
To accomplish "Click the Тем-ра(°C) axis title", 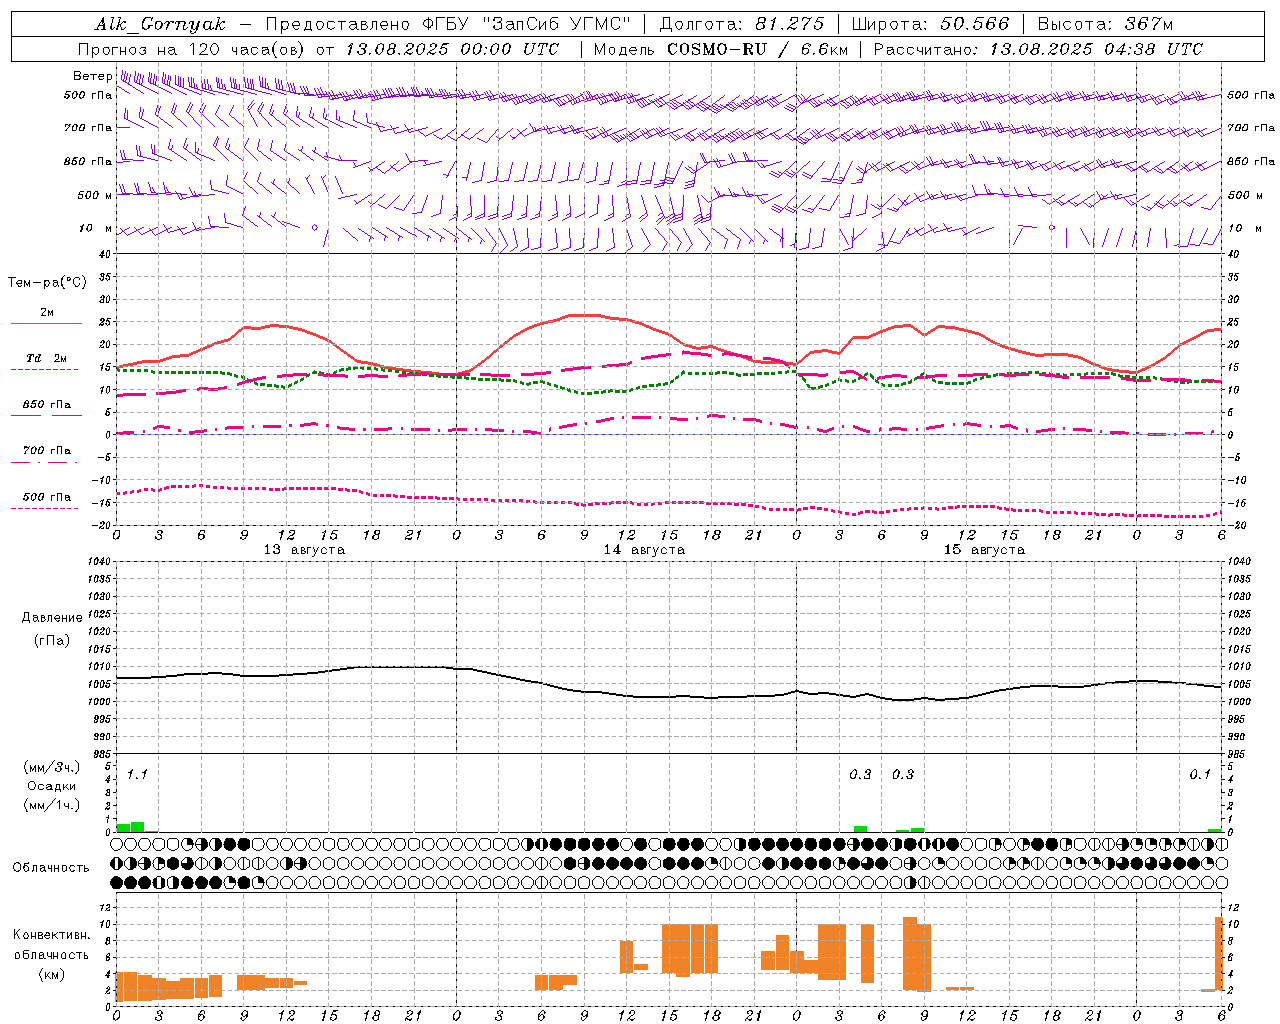I will [x=47, y=283].
